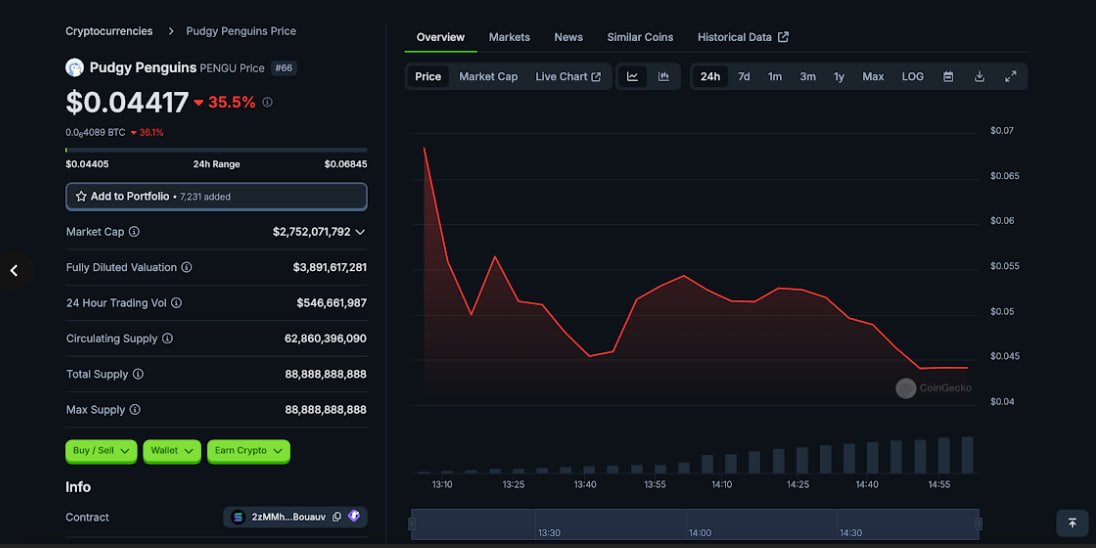Click the 62,860,396,090 circulating supply value
Screen dimensions: 1096x548
pyautogui.click(x=325, y=338)
